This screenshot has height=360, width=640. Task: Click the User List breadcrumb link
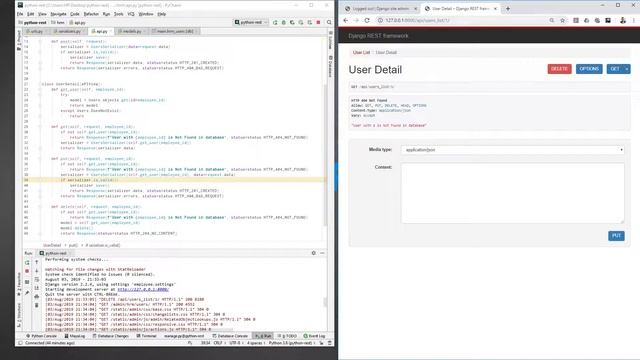(361, 52)
